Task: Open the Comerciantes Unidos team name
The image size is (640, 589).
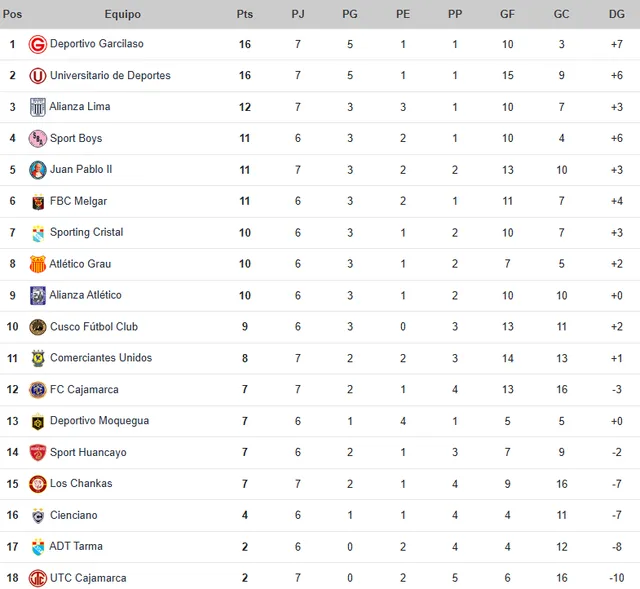Action: point(101,358)
